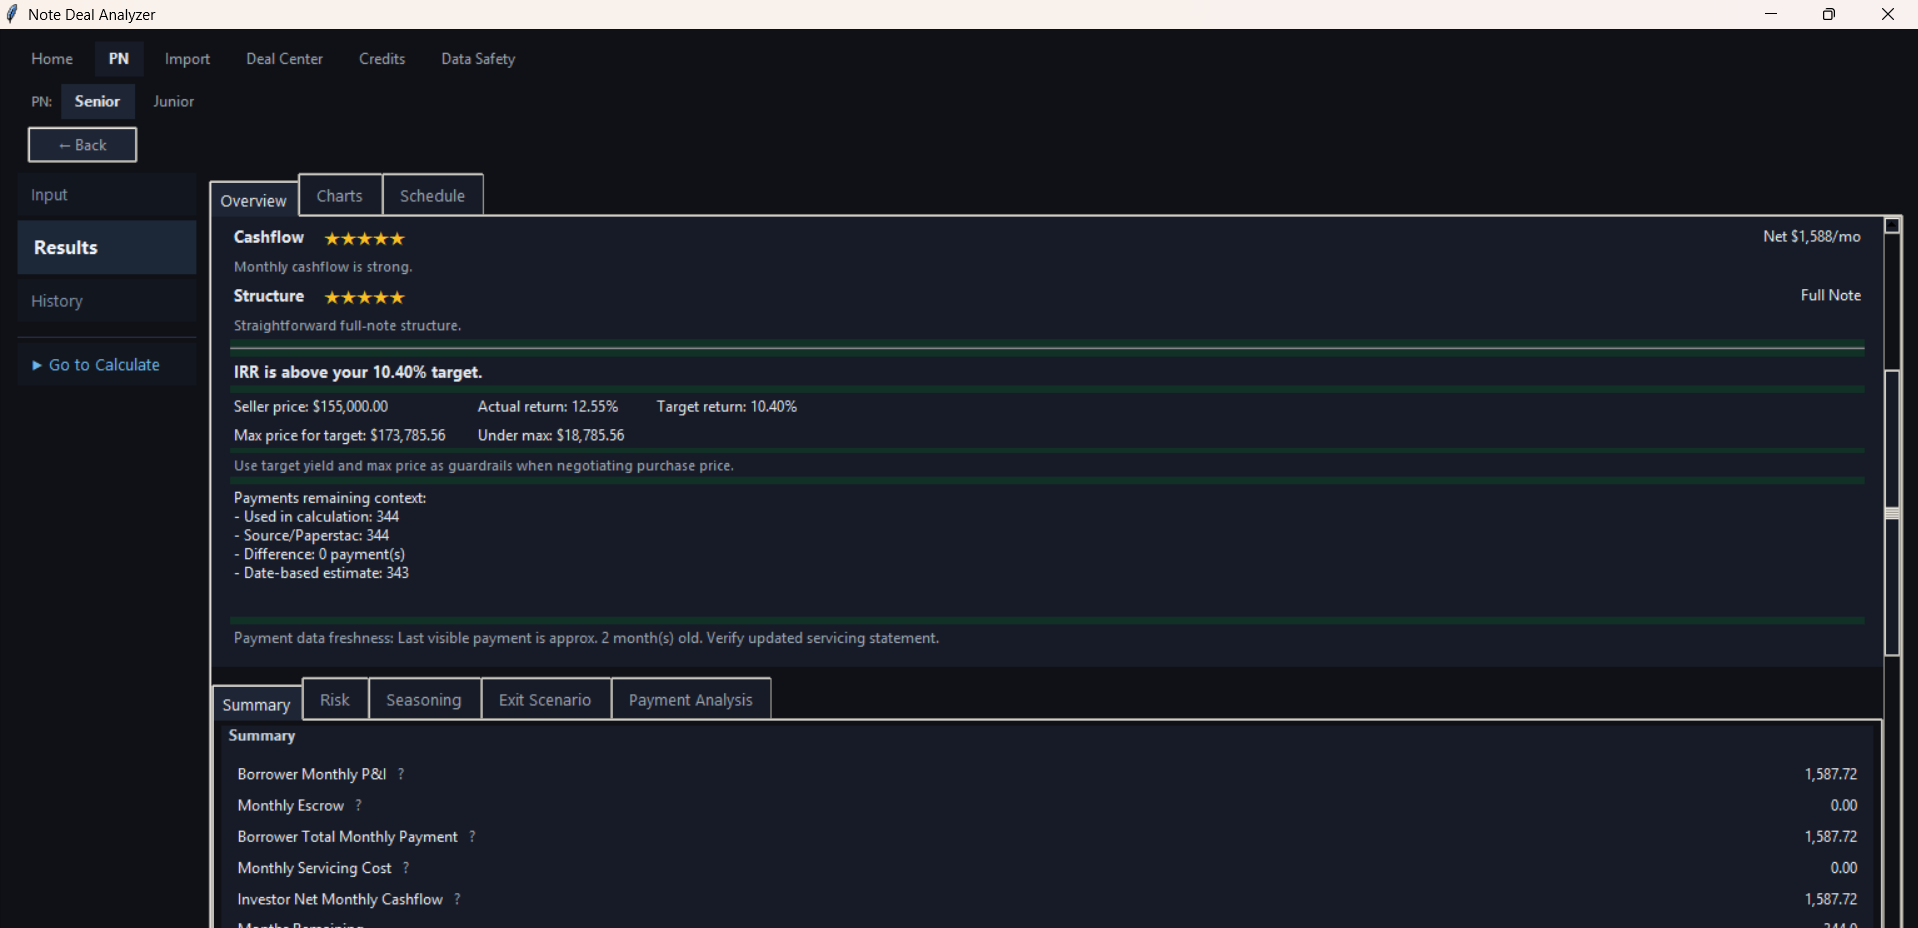Open the Home menu
Viewport: 1918px width, 928px height.
52,59
